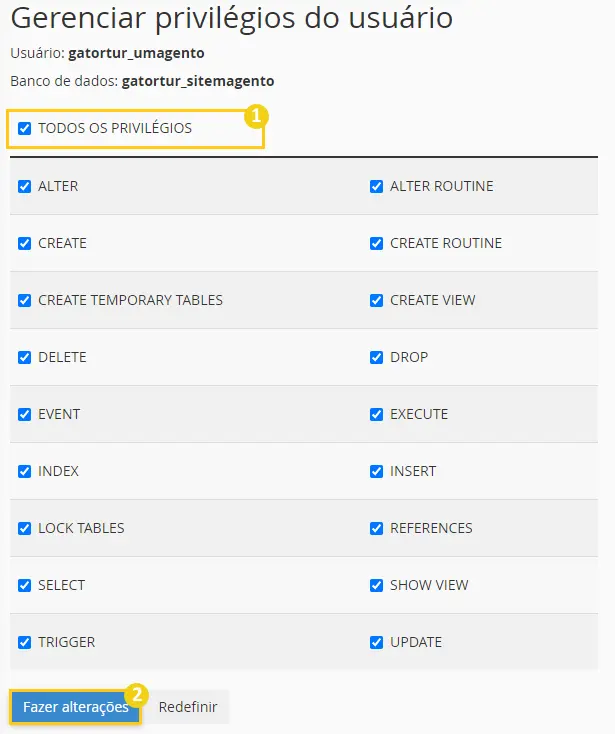Disable the DROP privilege checkbox
615x734 pixels.
(x=376, y=357)
